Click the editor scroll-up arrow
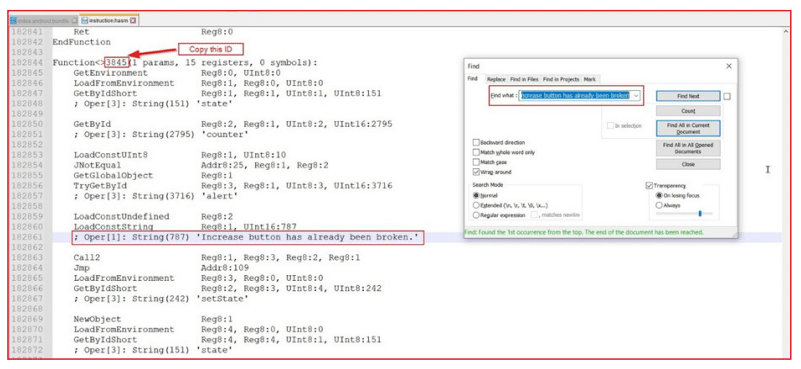801x369 pixels. pos(786,32)
